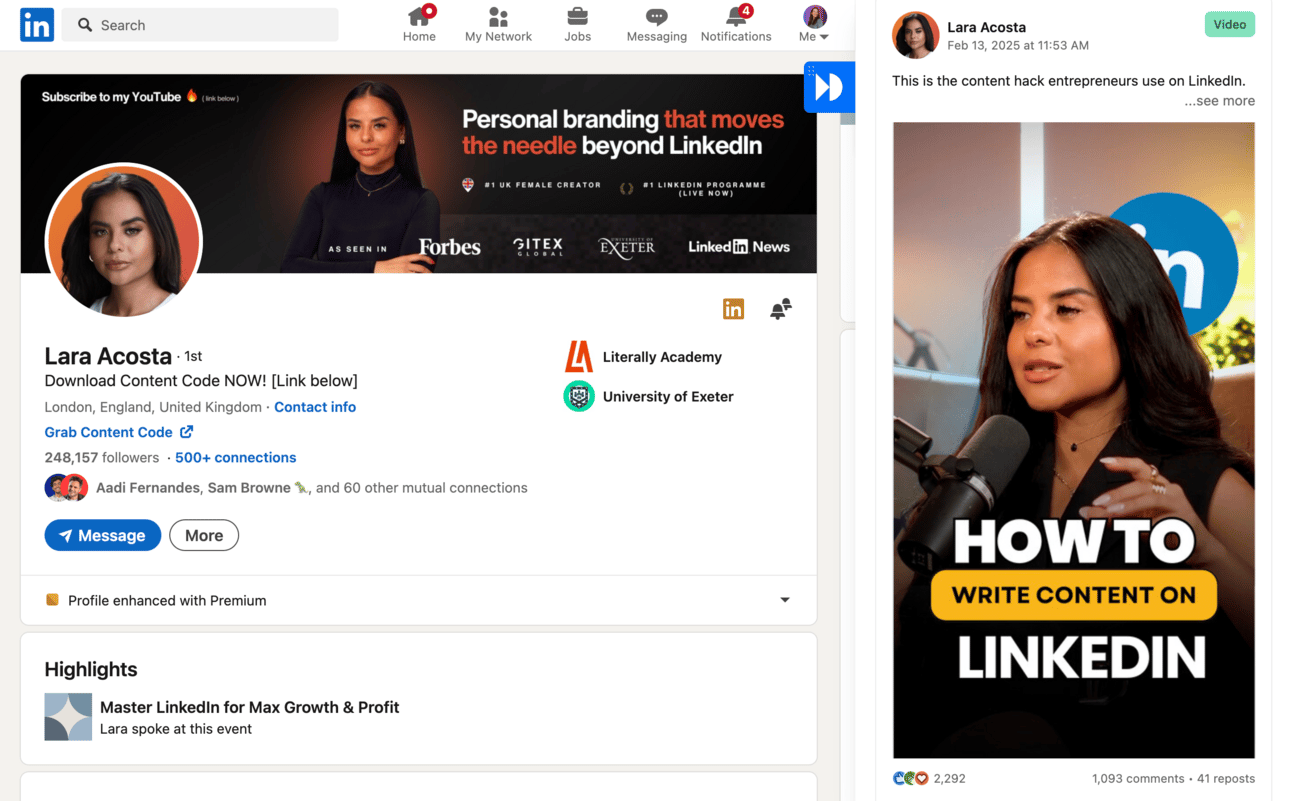1292x801 pixels.
Task: Open Literally Academy company link
Action: click(x=662, y=357)
